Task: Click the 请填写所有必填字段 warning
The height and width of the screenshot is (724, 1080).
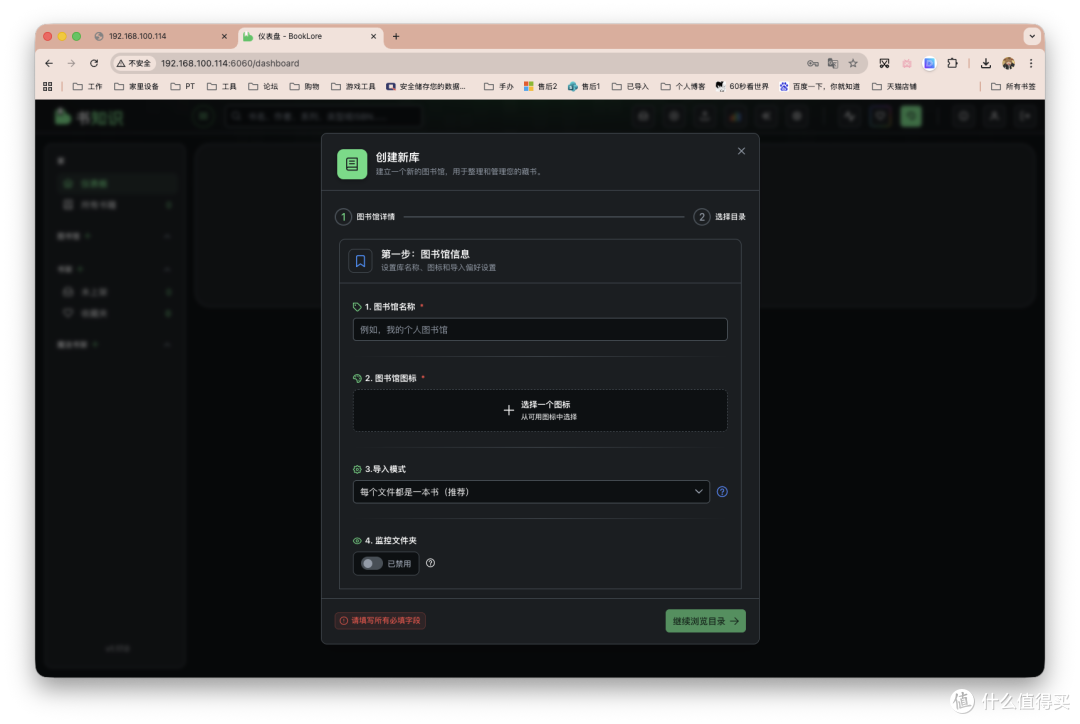Action: 380,621
